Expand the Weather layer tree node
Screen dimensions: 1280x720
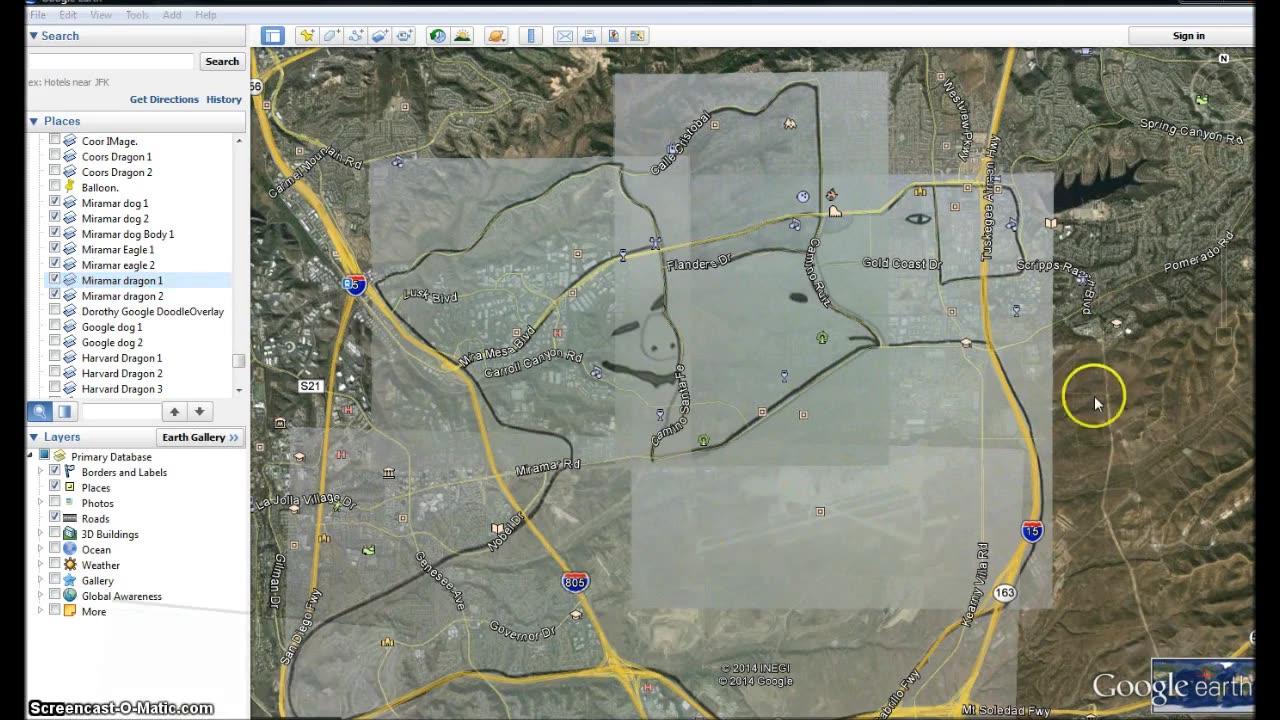(x=41, y=565)
